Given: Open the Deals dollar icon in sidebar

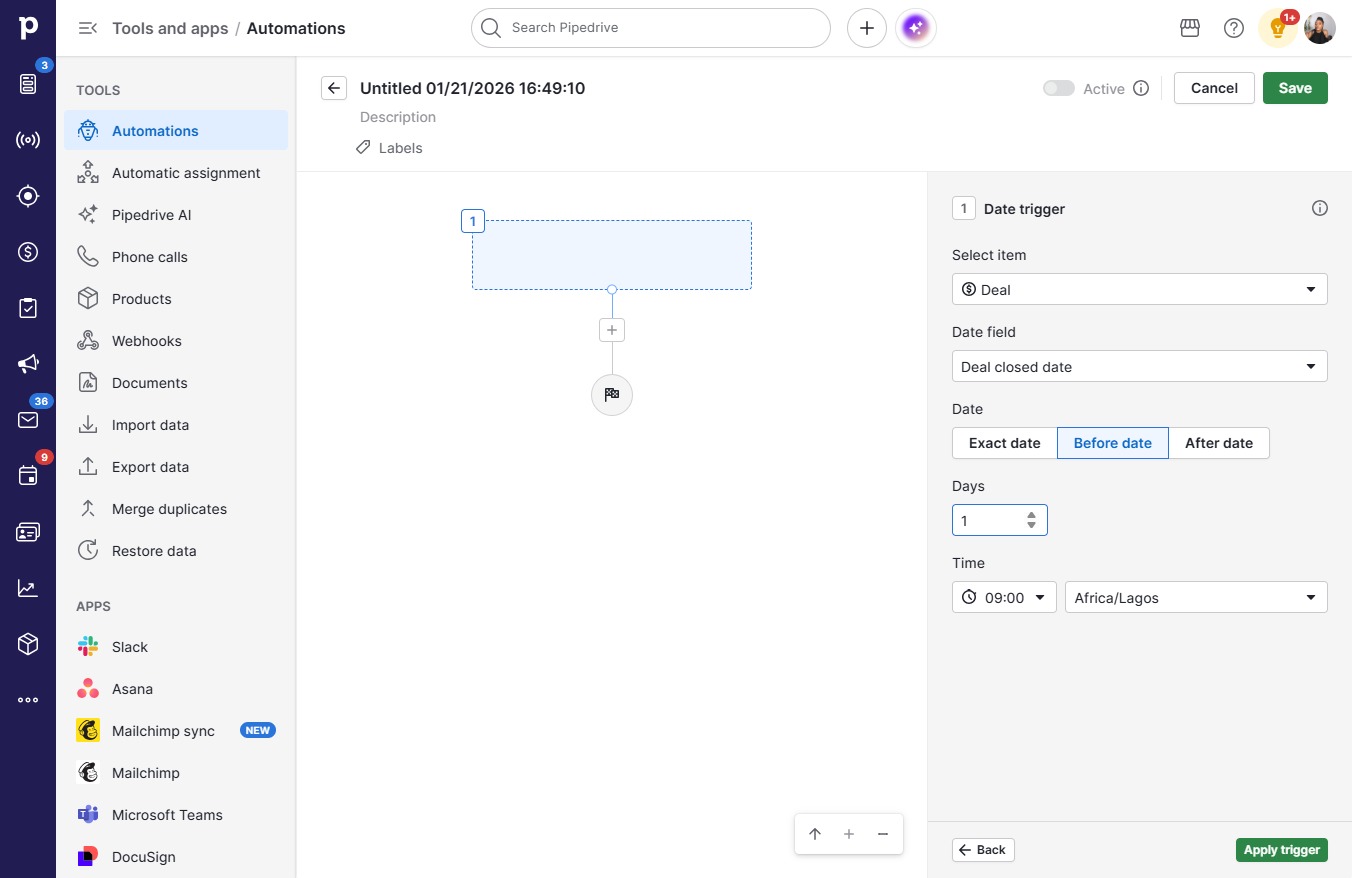Looking at the screenshot, I should [28, 252].
